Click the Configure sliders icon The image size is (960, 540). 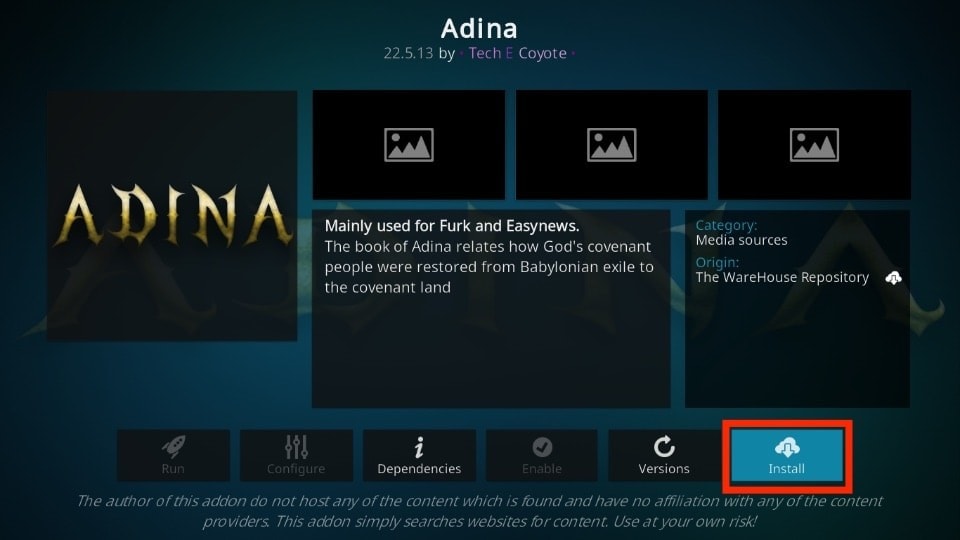click(296, 447)
